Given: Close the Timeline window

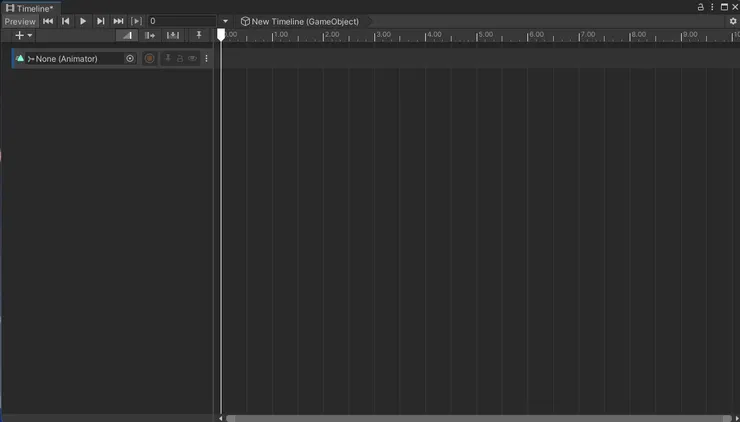Looking at the screenshot, I should click(735, 7).
